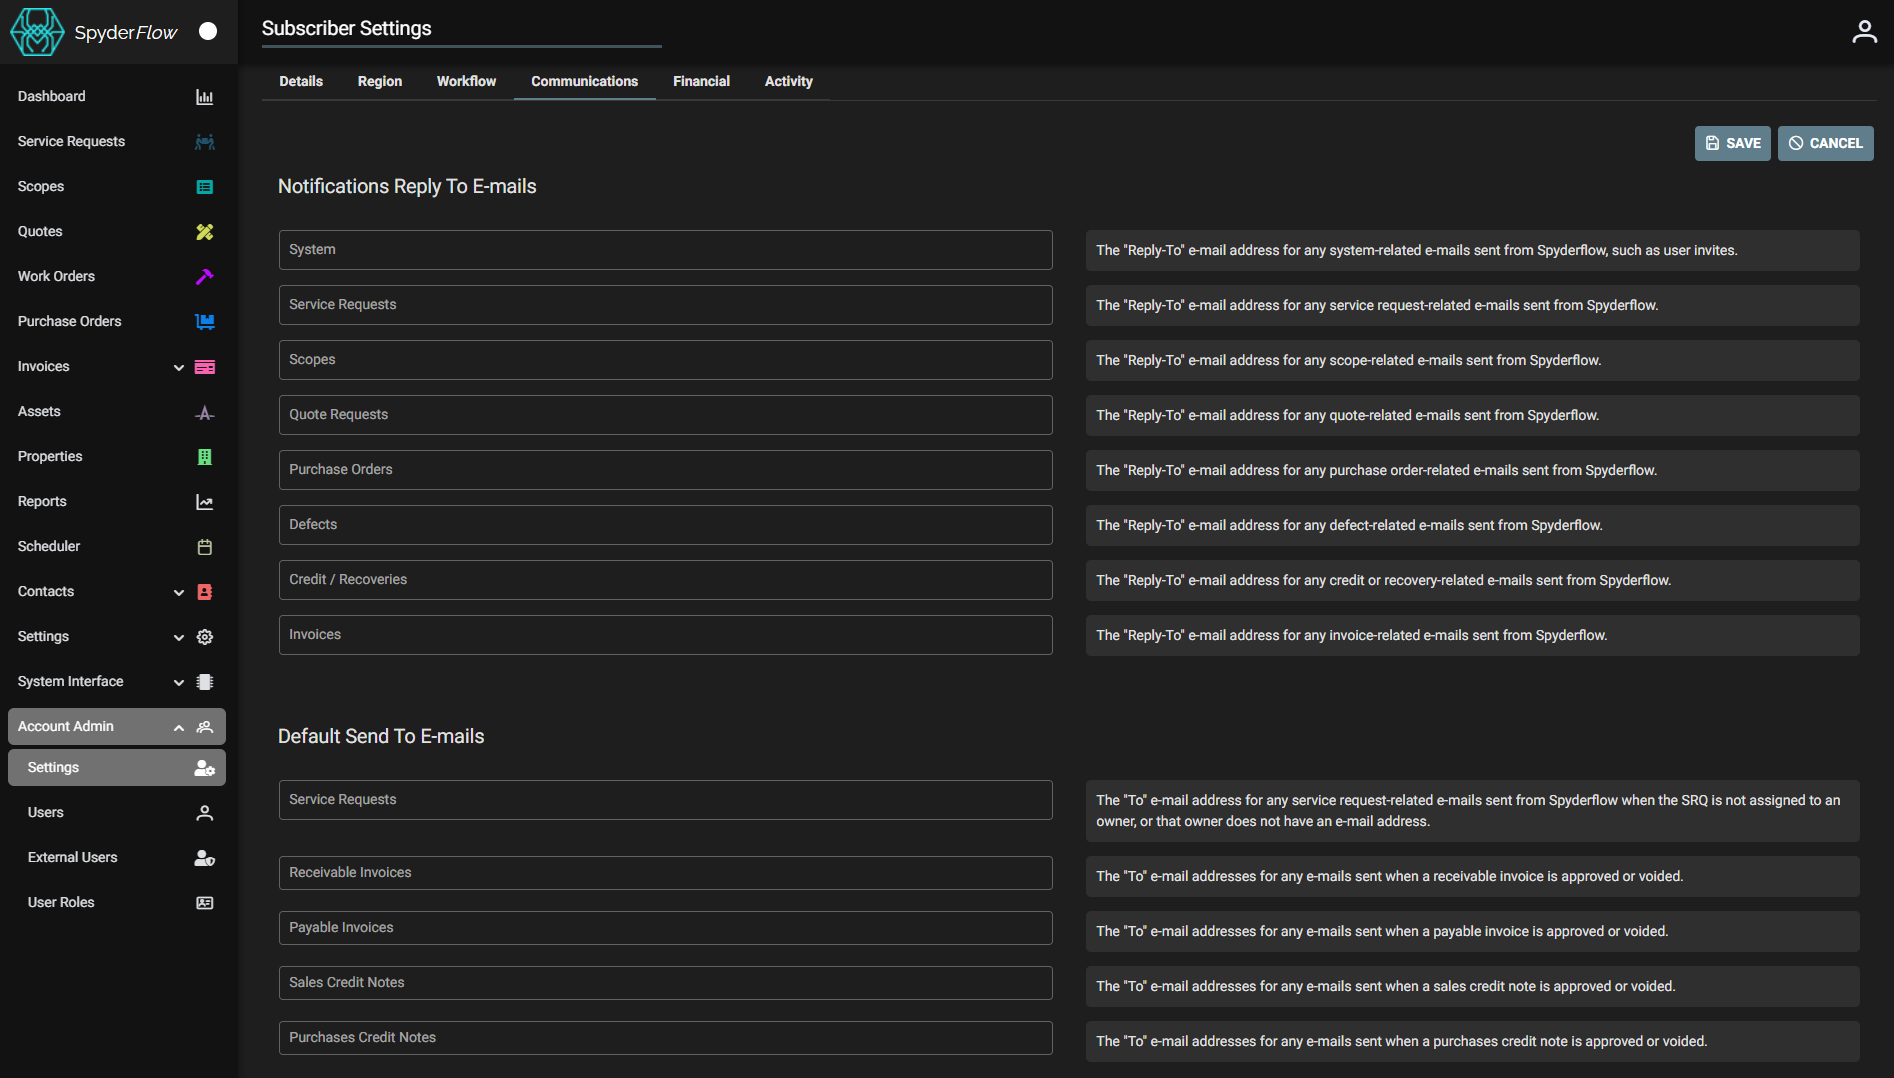Click the Quotes scissors icon
The height and width of the screenshot is (1078, 1894).
click(204, 231)
